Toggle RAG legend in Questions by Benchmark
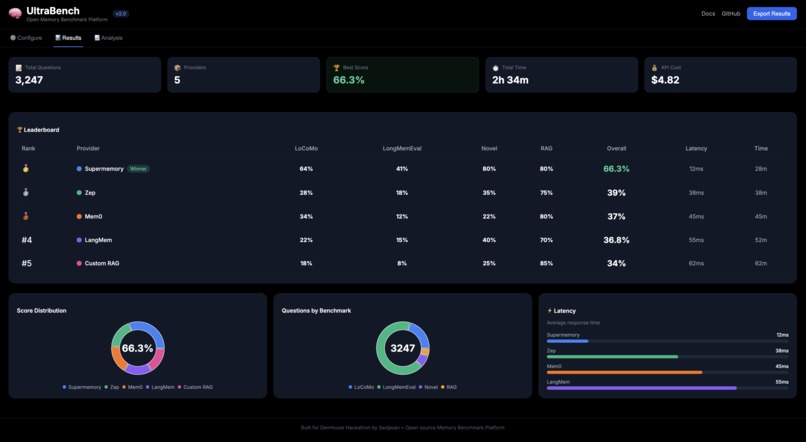This screenshot has height=442, width=806. (449, 387)
